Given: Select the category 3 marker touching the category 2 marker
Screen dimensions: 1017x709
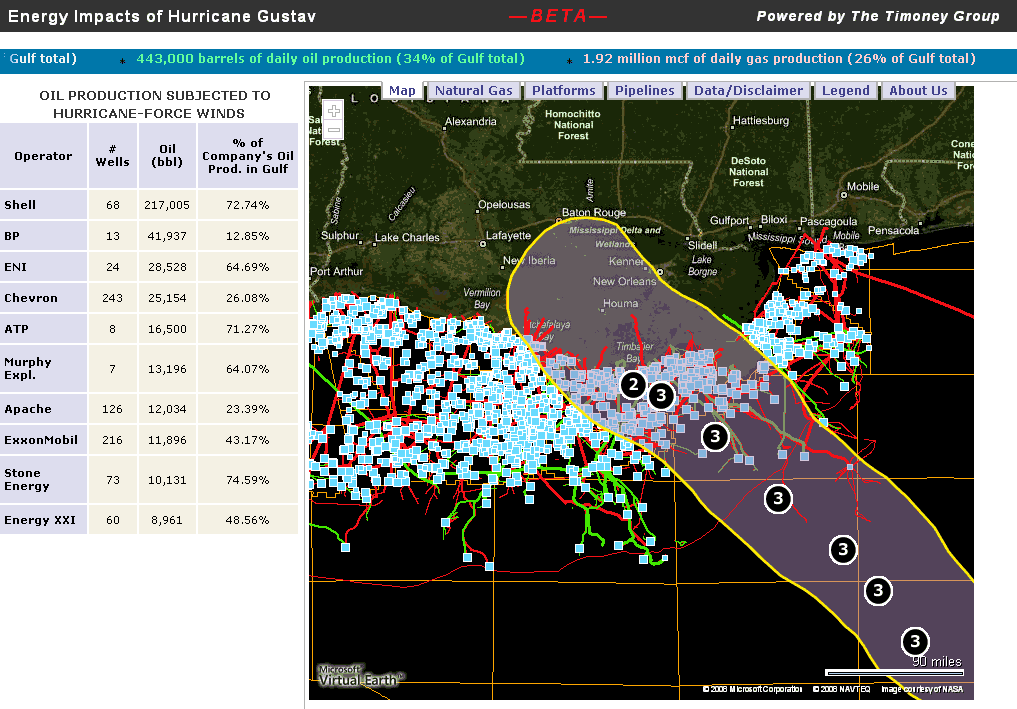Looking at the screenshot, I should (661, 395).
